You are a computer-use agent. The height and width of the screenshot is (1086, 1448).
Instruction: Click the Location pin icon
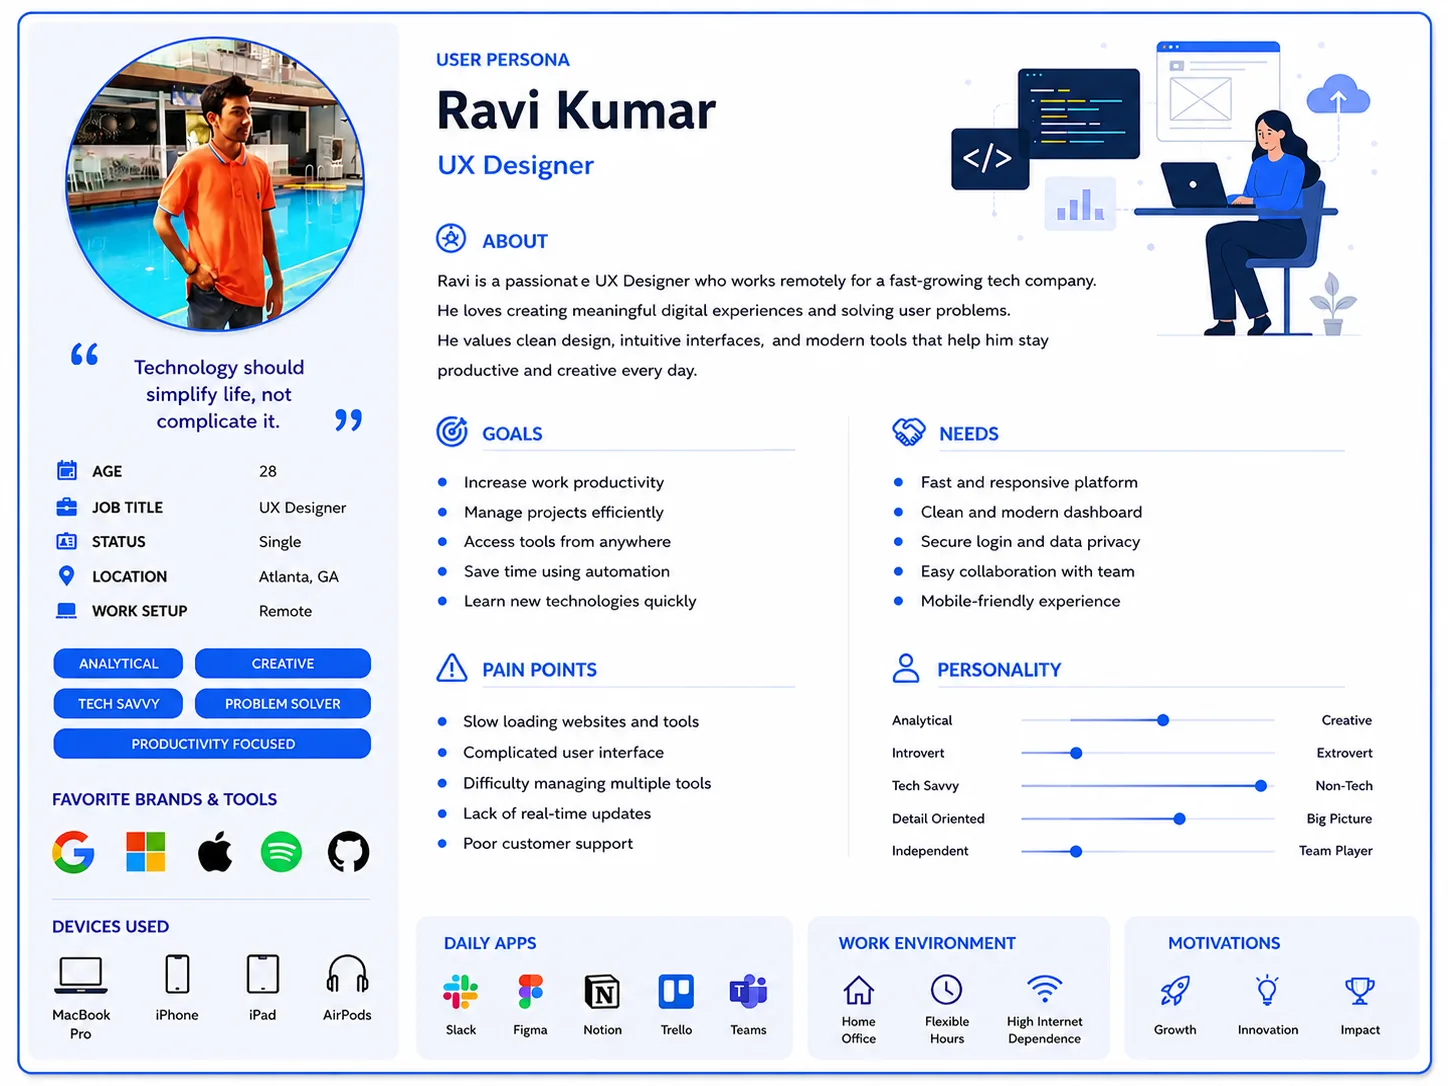[67, 576]
